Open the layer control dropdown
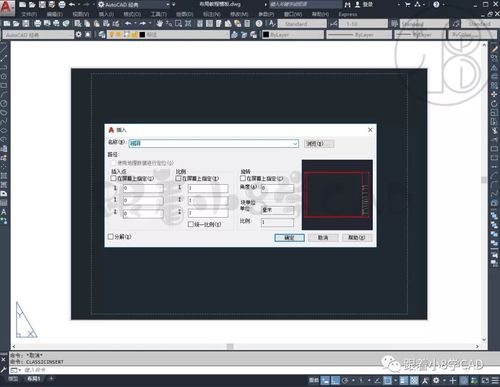The image size is (500, 387). coord(168,34)
